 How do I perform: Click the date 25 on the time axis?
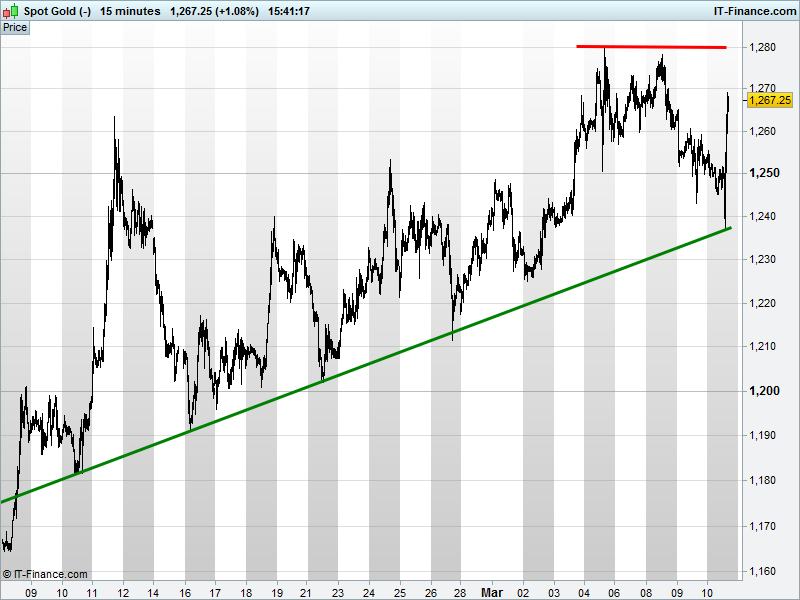click(x=400, y=593)
